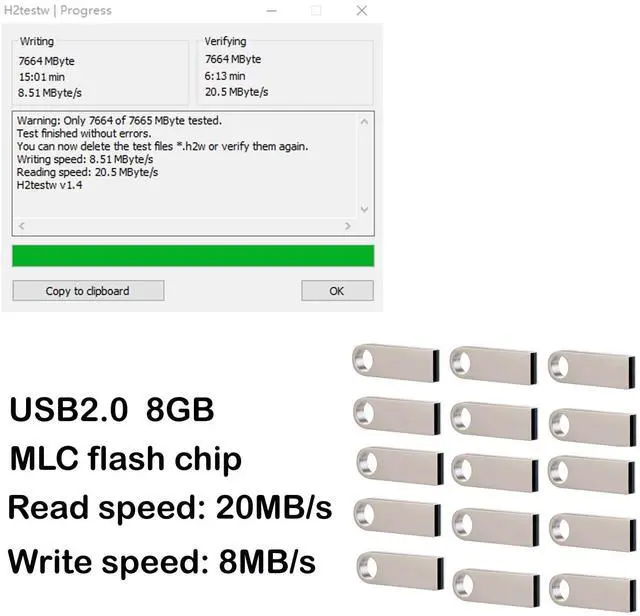Click the log scroll left arrow

point(22,226)
